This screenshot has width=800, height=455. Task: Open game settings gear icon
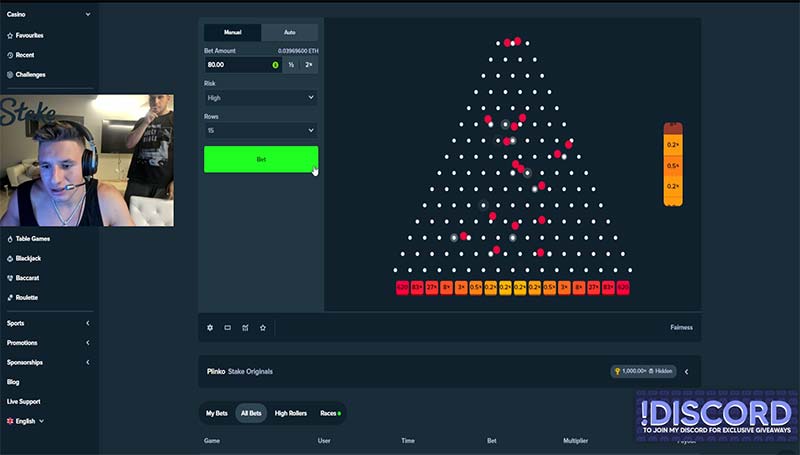point(210,327)
